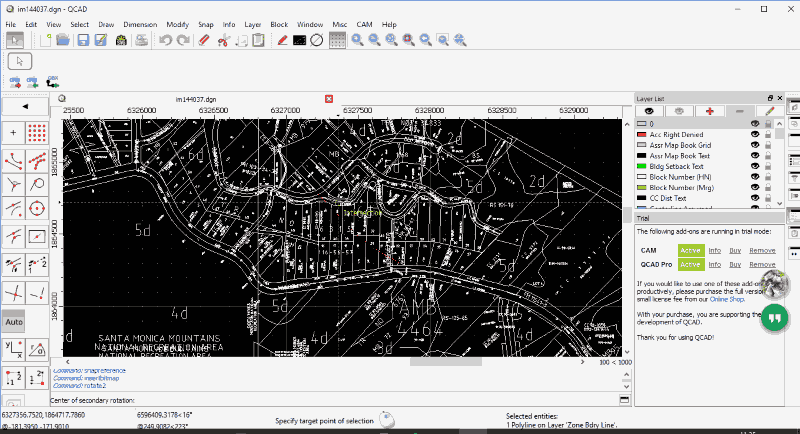Click the selection pointer tool button
Viewport: 800px width, 434px height.
(x=20, y=61)
